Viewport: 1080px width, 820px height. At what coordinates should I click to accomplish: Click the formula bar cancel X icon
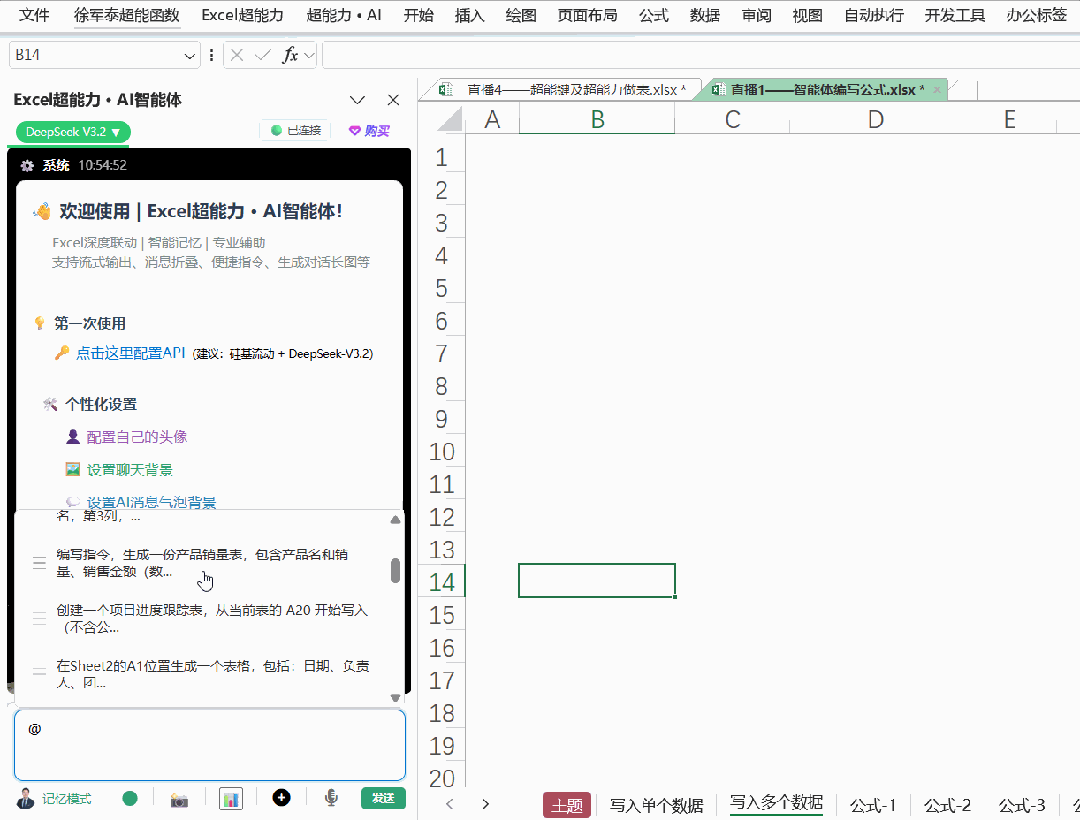click(x=237, y=55)
